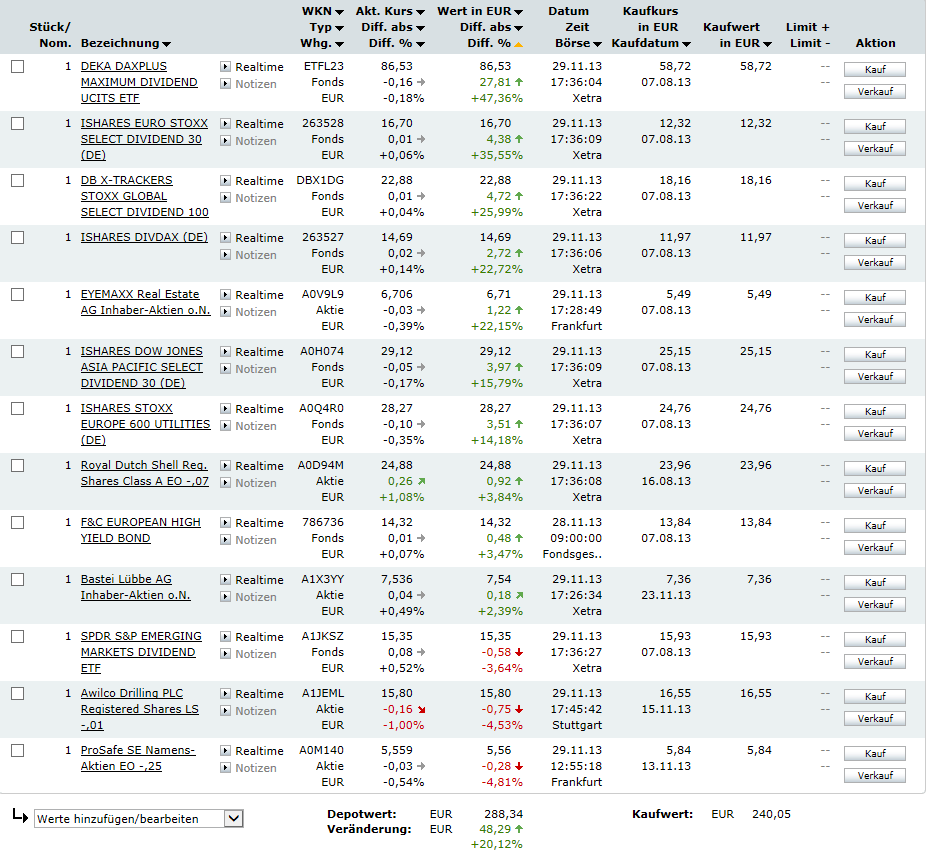Select checkbox for EYEMAXX Real Estate
This screenshot has width=929, height=865.
tap(18, 294)
